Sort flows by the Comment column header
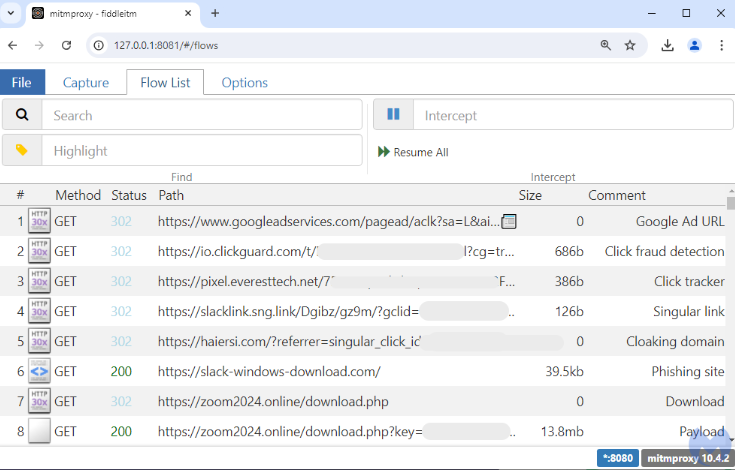Image resolution: width=735 pixels, height=470 pixels. click(x=617, y=195)
